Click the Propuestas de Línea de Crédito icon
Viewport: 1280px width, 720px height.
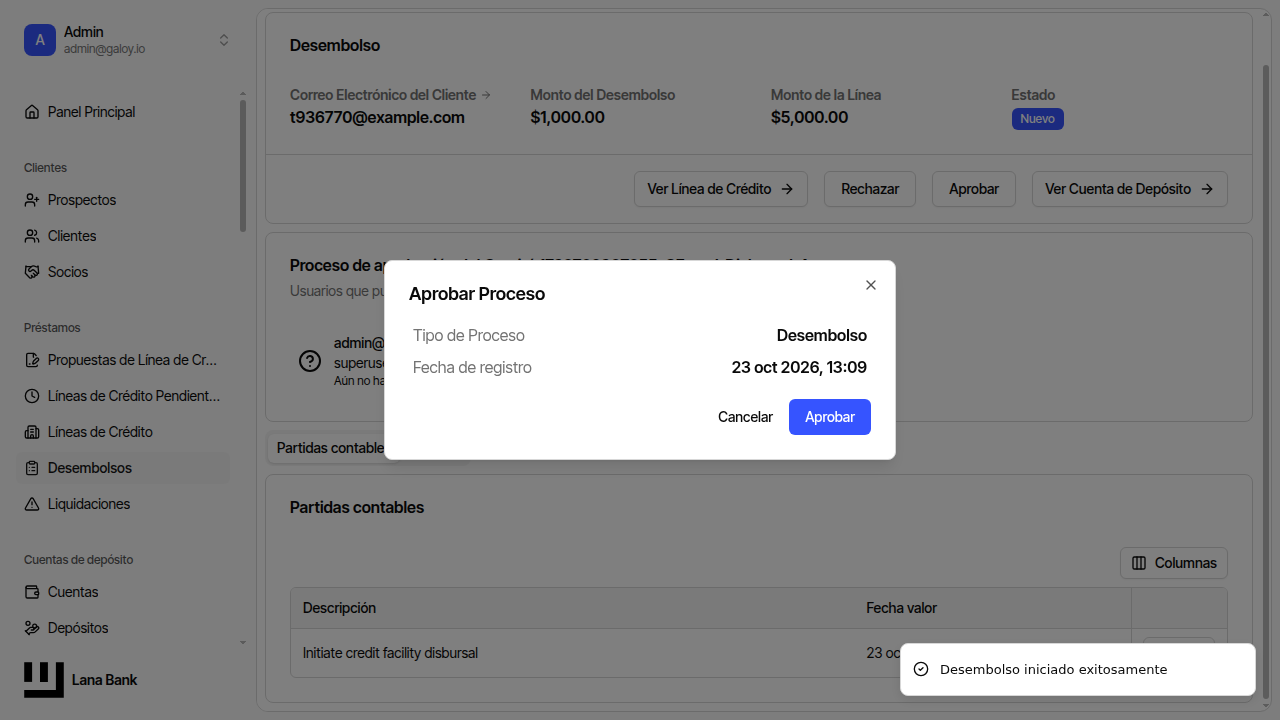pyautogui.click(x=32, y=360)
